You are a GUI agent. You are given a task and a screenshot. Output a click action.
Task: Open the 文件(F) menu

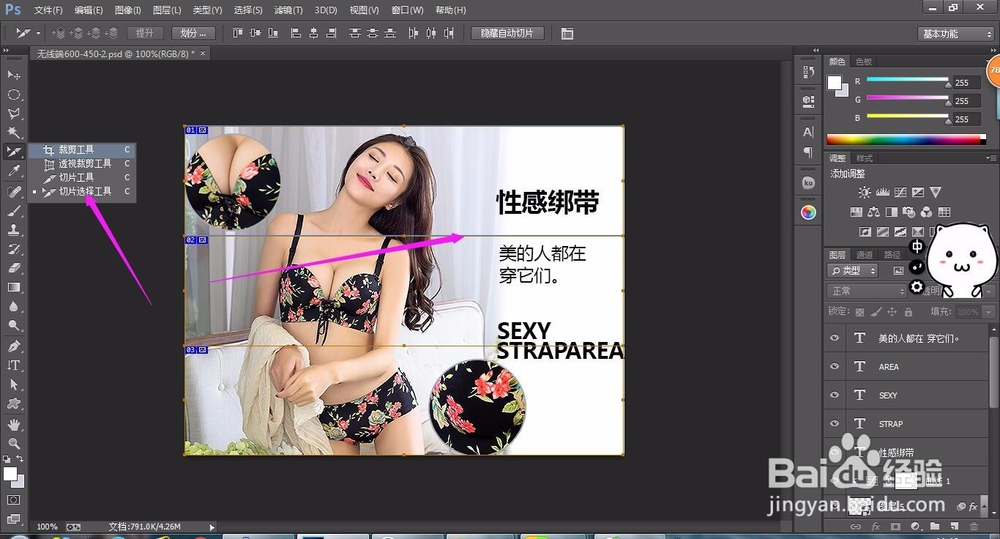point(48,10)
